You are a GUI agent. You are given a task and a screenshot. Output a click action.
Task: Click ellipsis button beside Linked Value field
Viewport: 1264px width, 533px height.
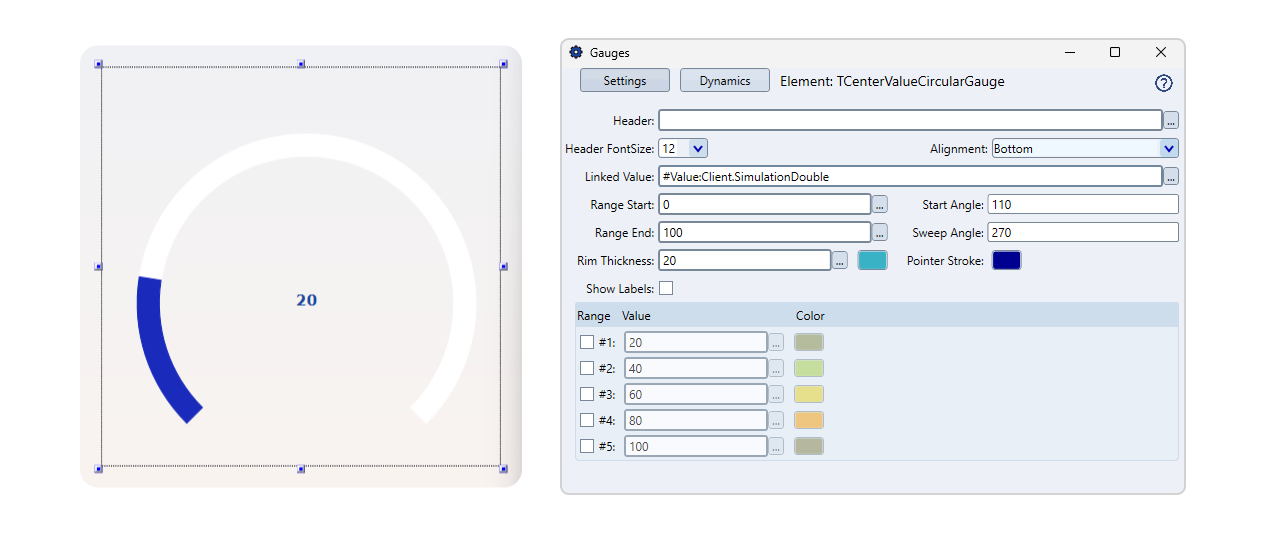pos(1171,177)
